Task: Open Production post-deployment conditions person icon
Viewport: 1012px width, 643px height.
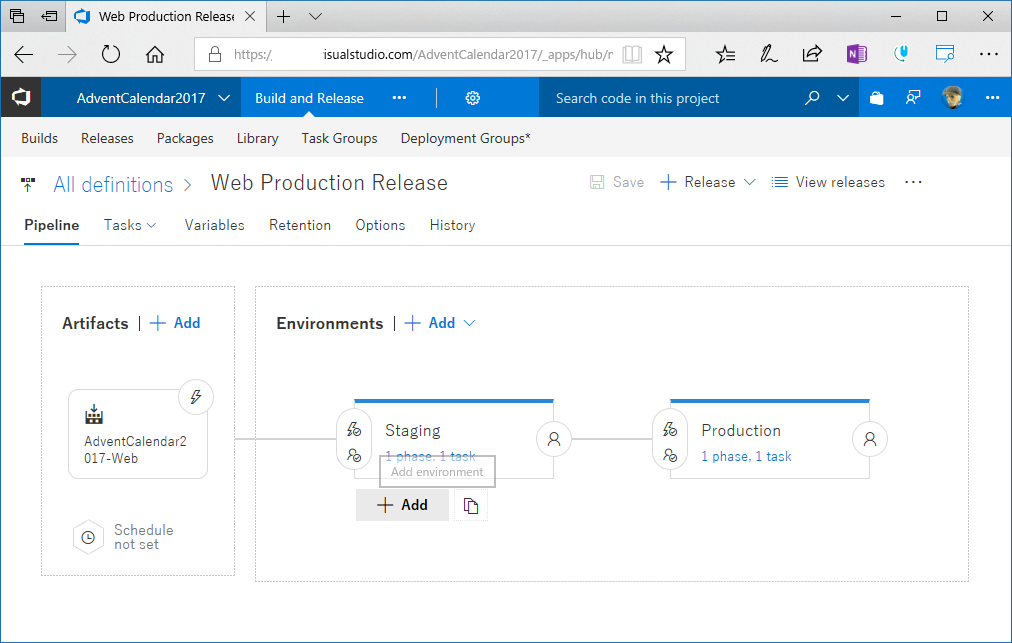Action: tap(870, 438)
